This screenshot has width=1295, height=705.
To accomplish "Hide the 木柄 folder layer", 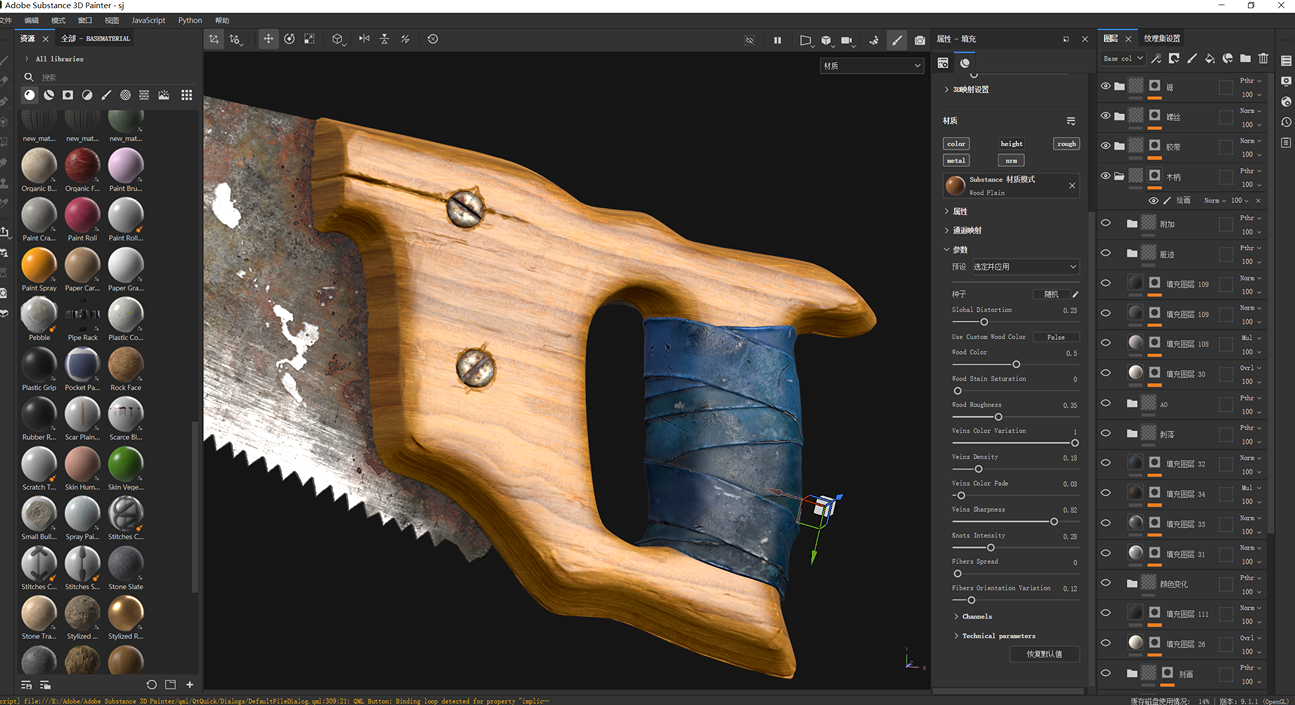I will pos(1105,176).
